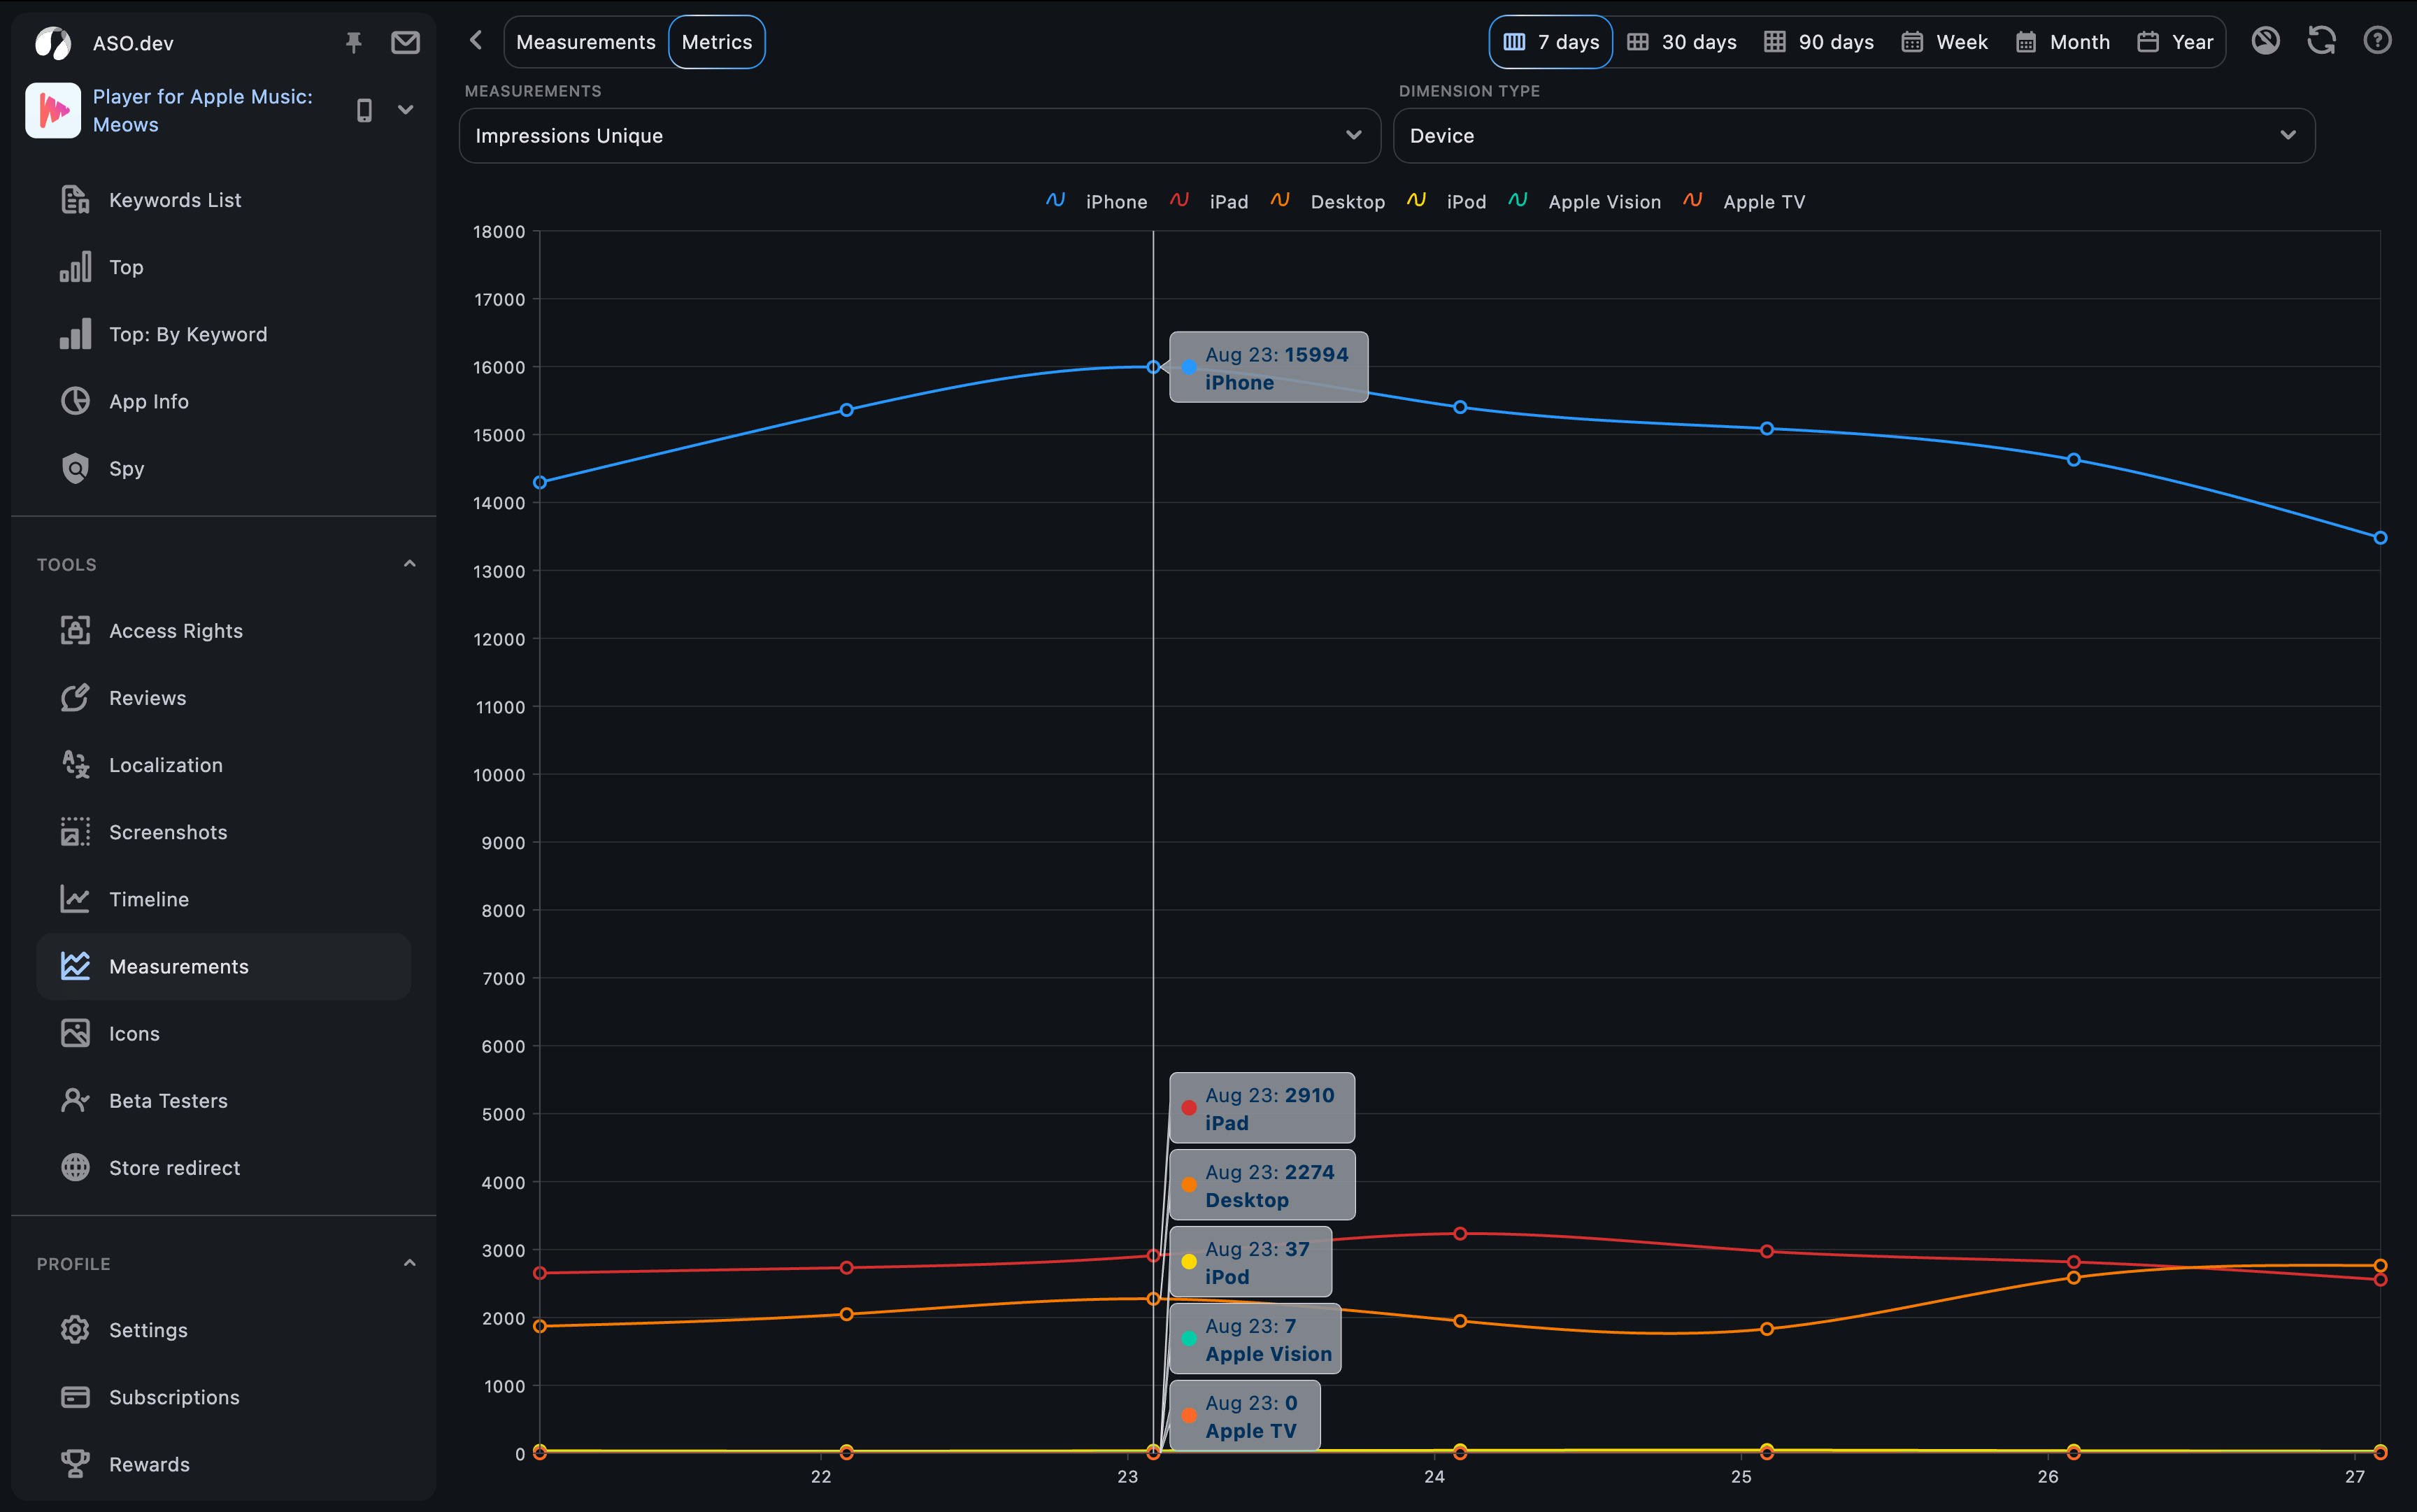Click the Icons image icon
This screenshot has width=2417, height=1512.
[75, 1033]
